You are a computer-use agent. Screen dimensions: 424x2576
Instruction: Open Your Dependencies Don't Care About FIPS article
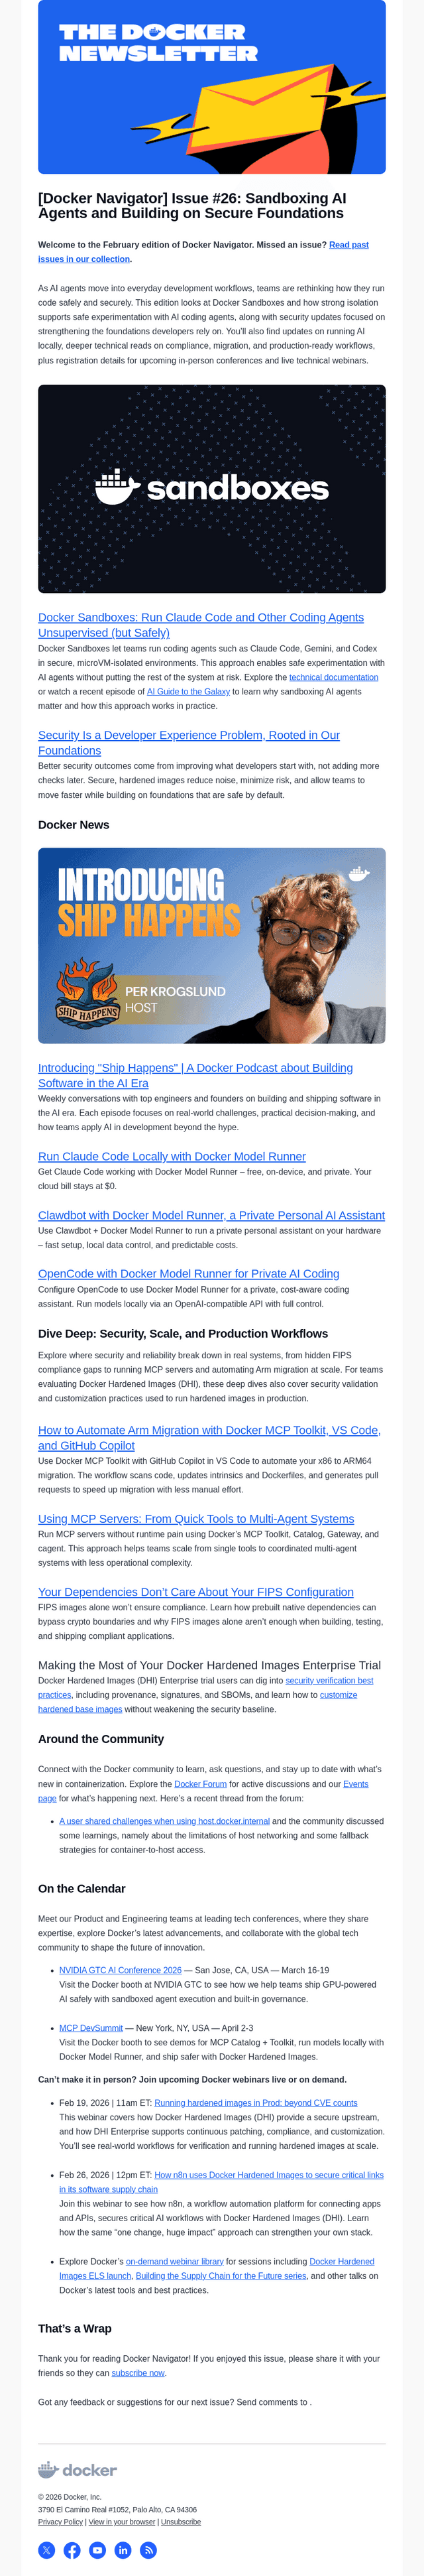point(196,1592)
